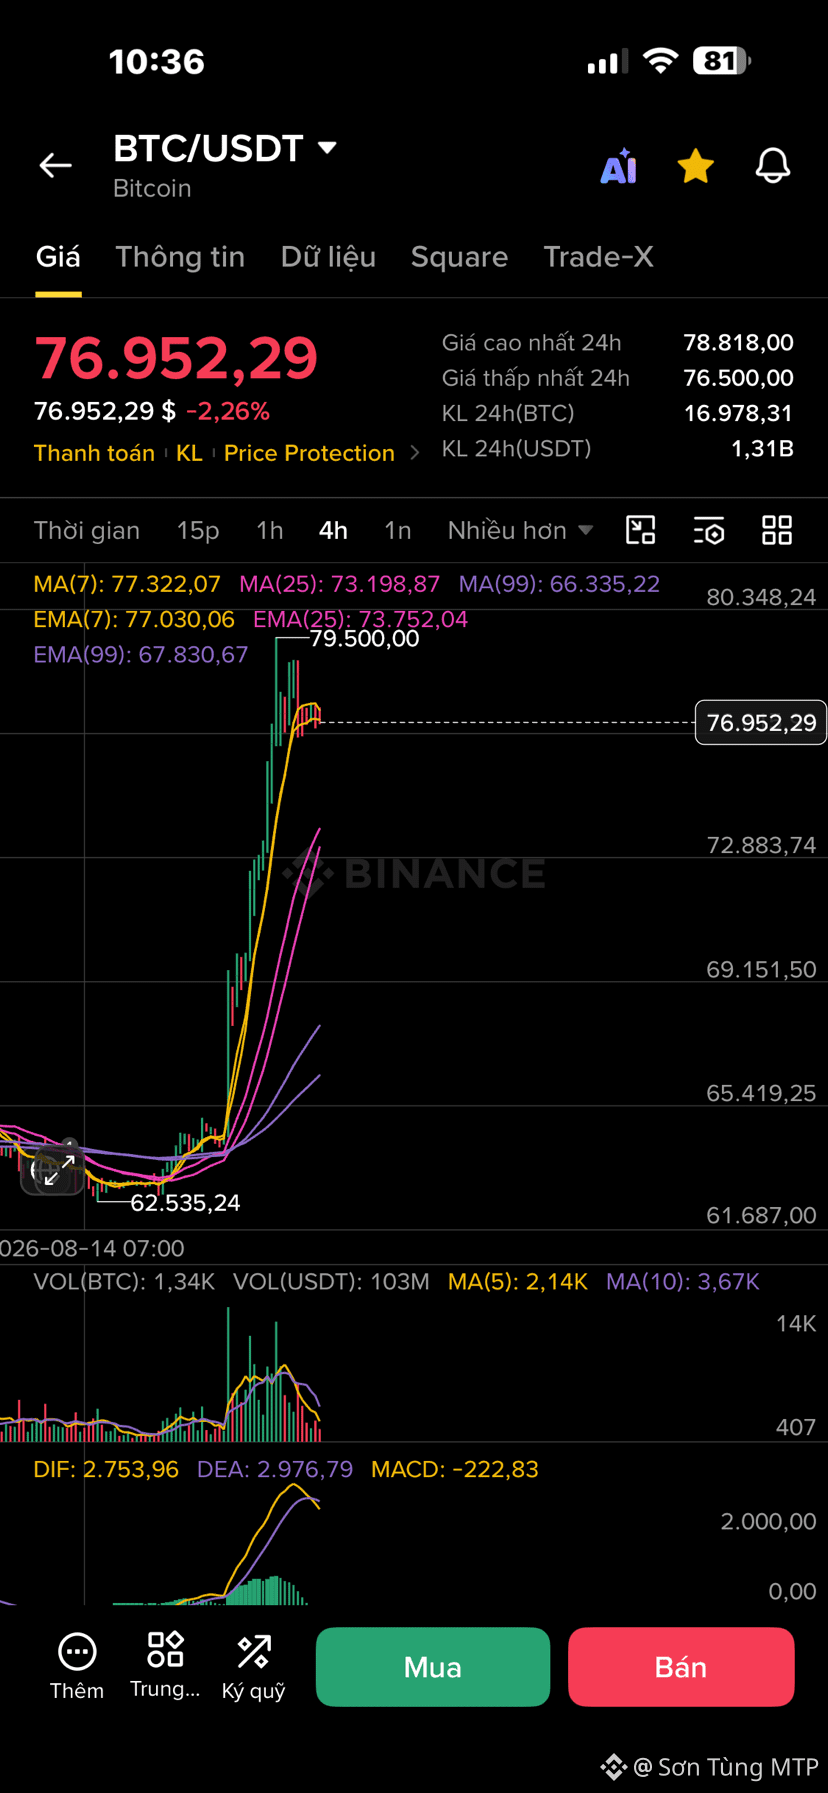Tap the current price label 76.952,29 on axis
Viewport: 828px width, 1793px height.
pos(761,723)
